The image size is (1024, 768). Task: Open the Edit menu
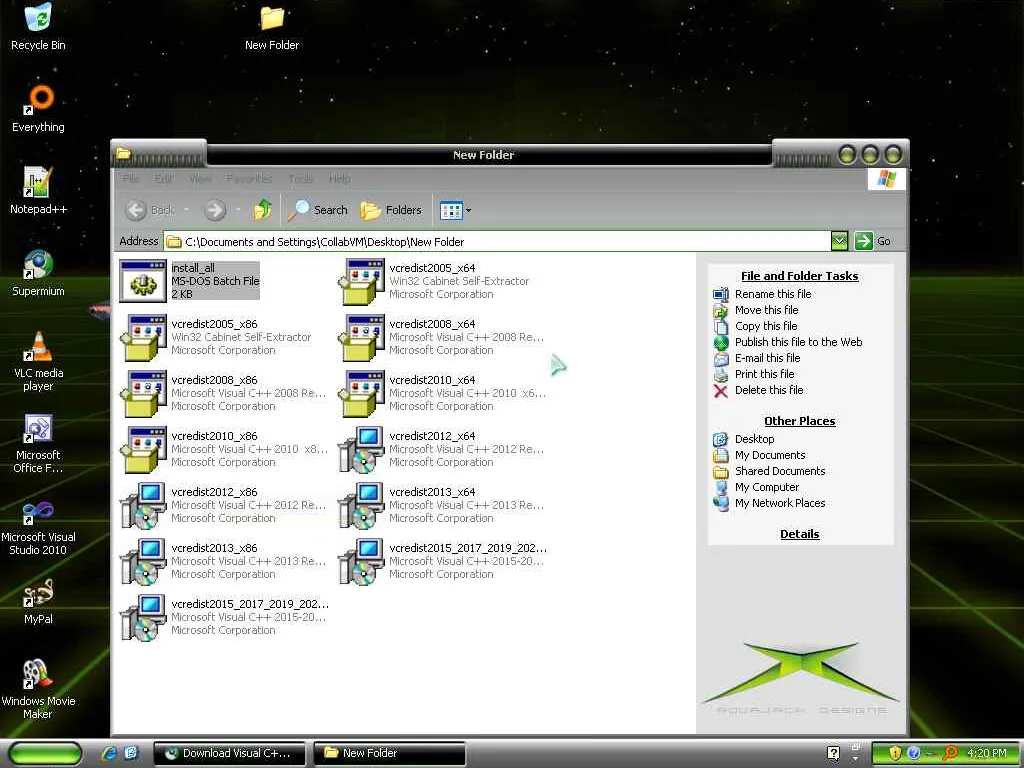pyautogui.click(x=163, y=178)
